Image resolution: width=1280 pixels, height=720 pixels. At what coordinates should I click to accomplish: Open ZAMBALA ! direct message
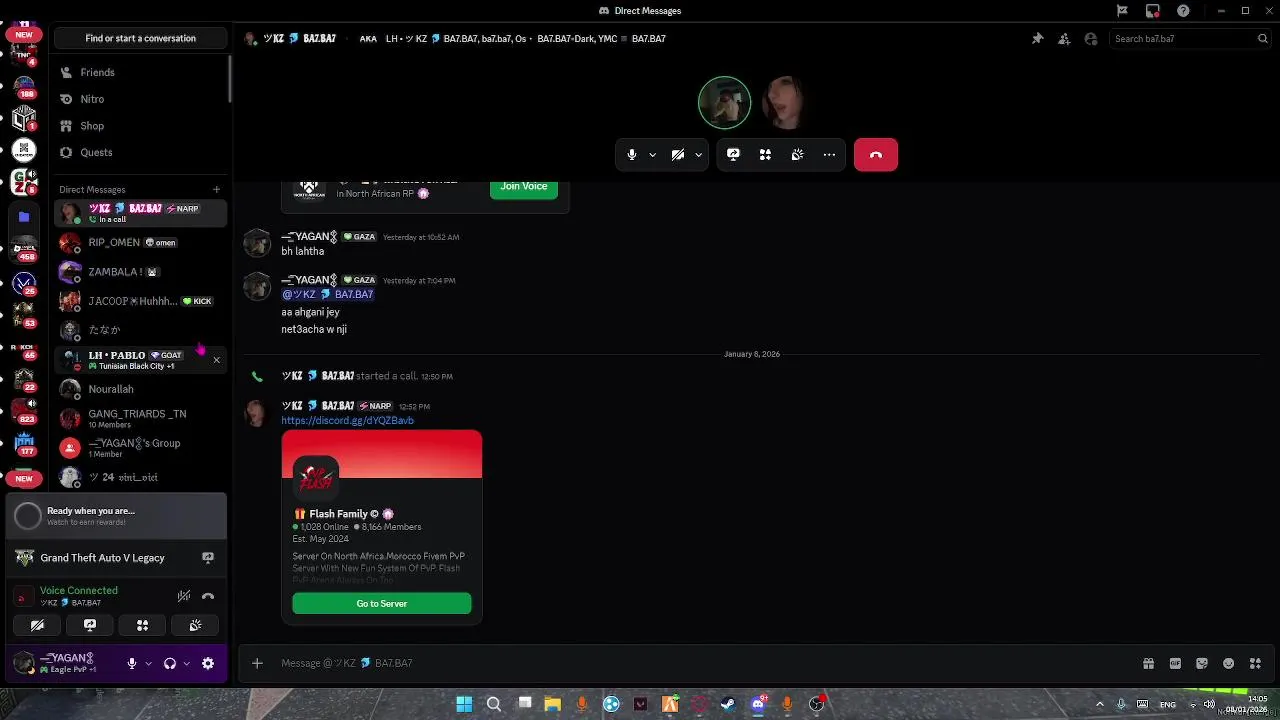point(140,272)
